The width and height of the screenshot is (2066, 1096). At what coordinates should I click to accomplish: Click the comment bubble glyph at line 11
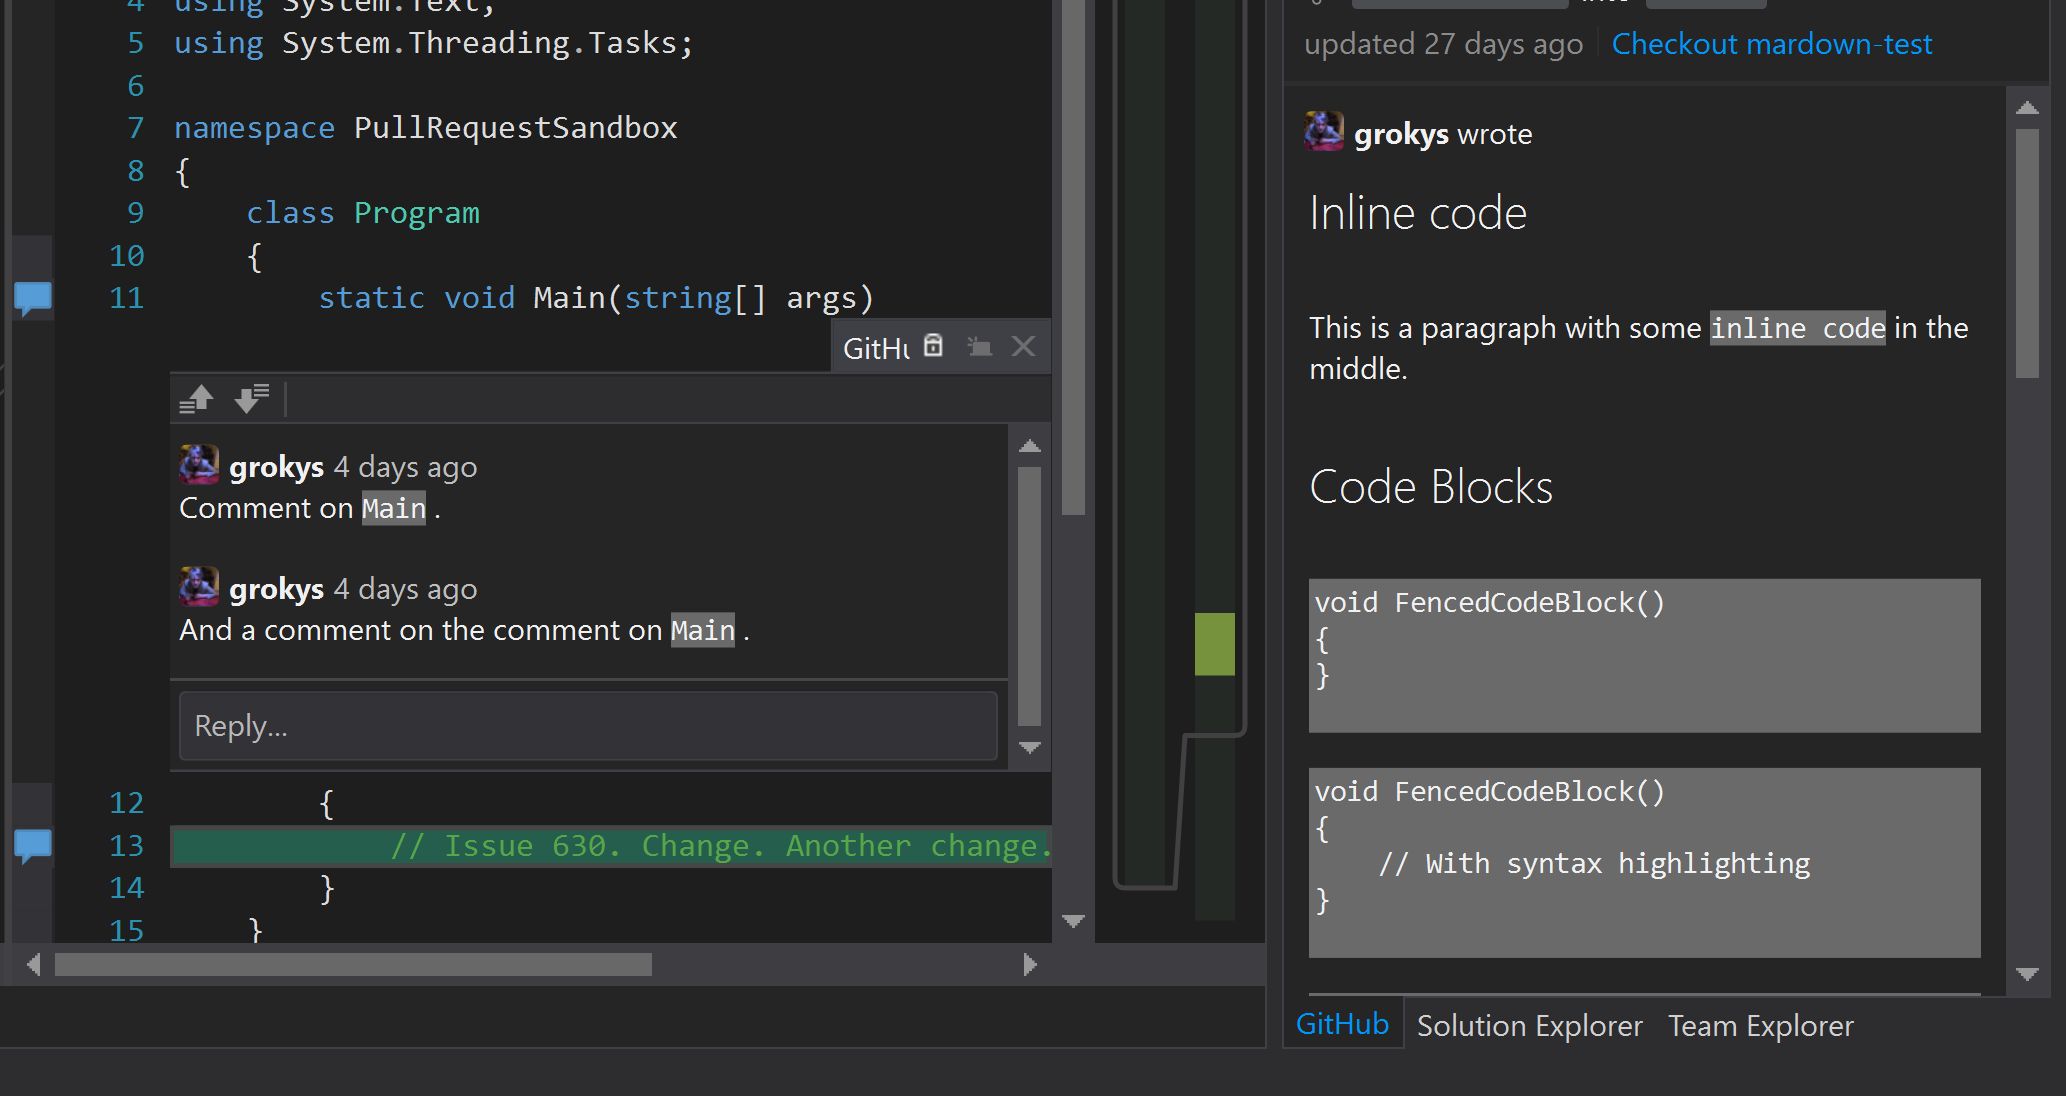tap(33, 297)
